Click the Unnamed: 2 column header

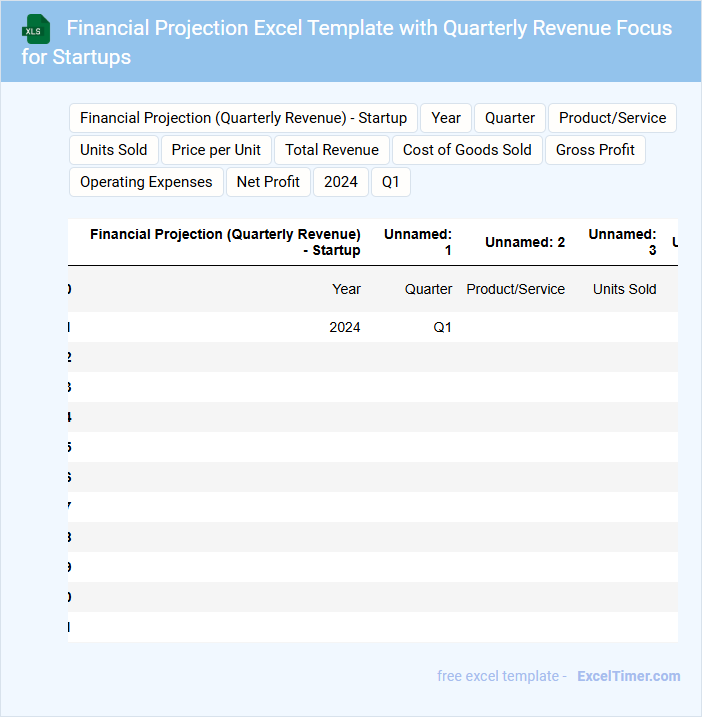click(x=525, y=242)
